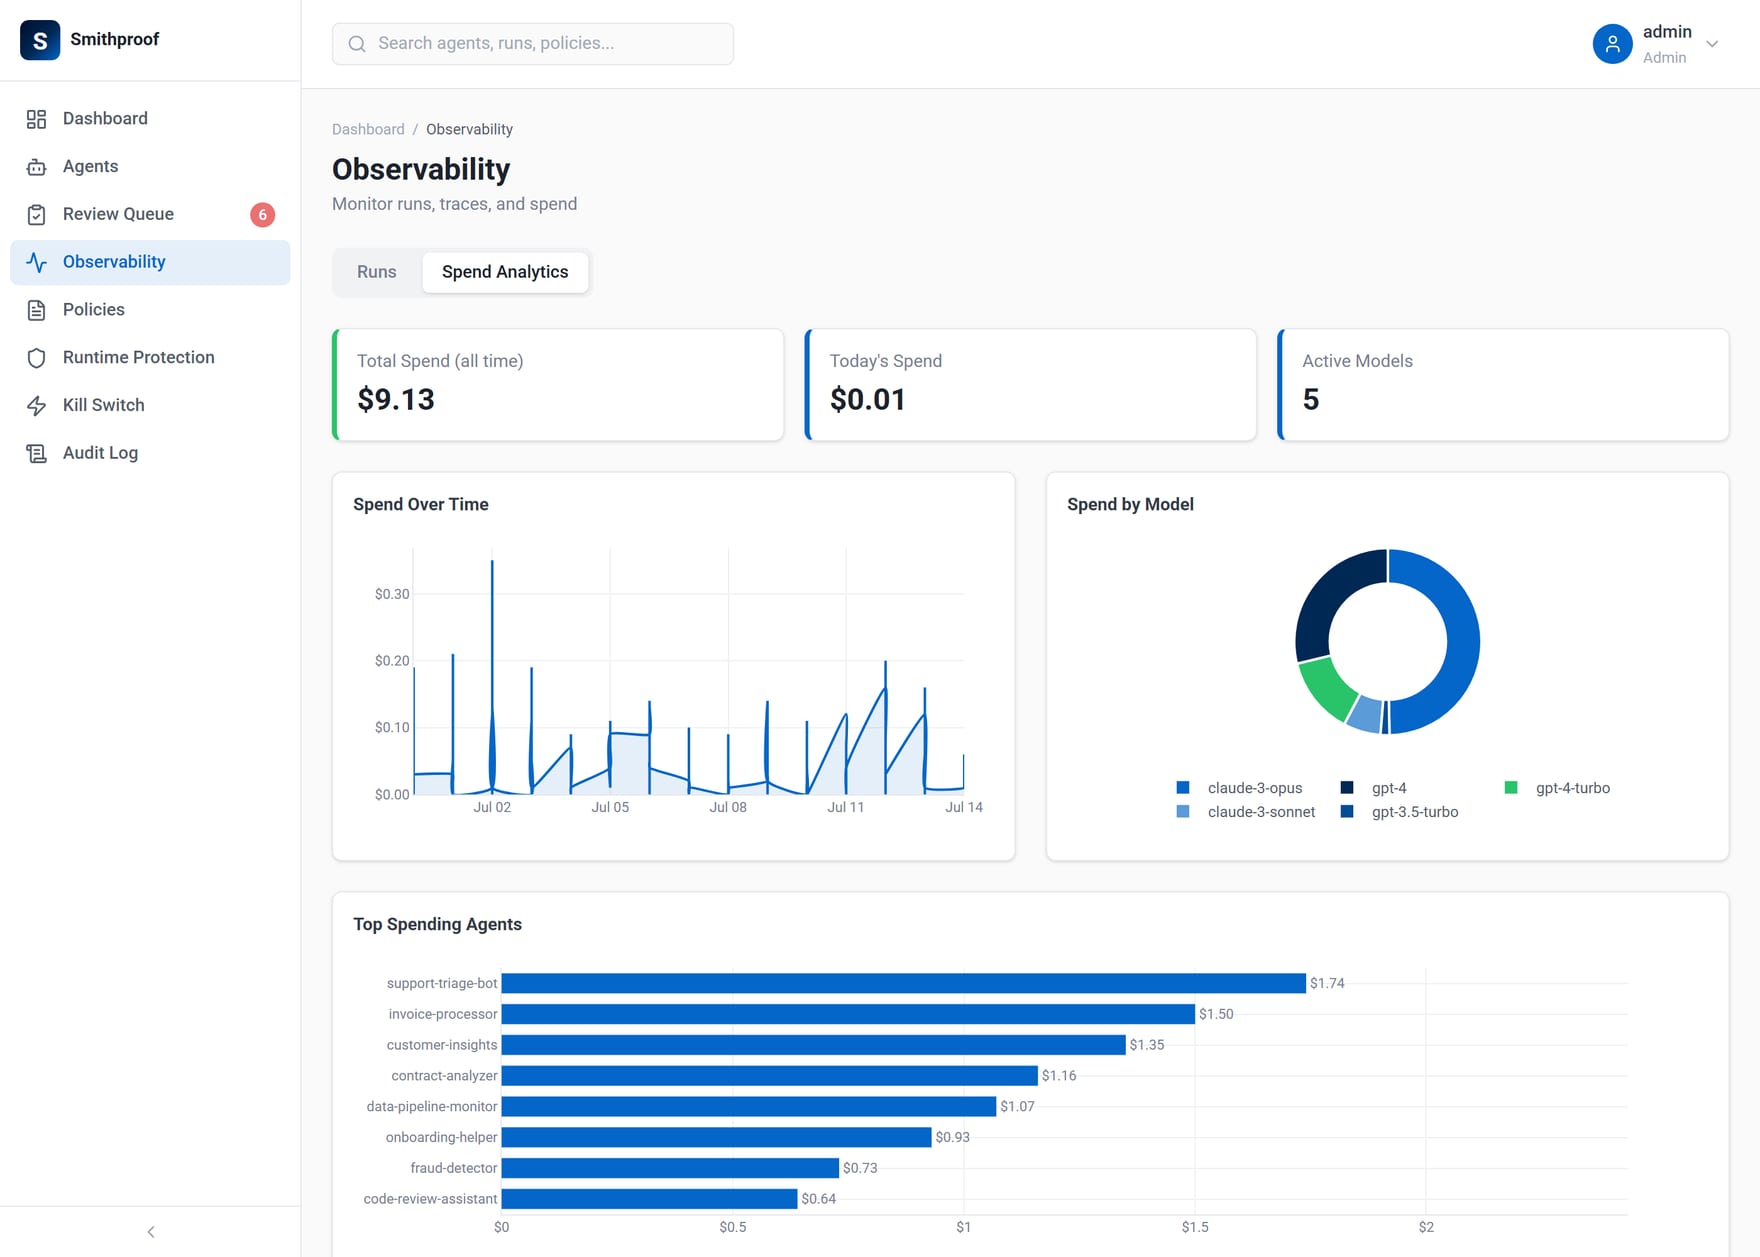
Task: Open Agents from the sidebar menu
Action: (150, 167)
